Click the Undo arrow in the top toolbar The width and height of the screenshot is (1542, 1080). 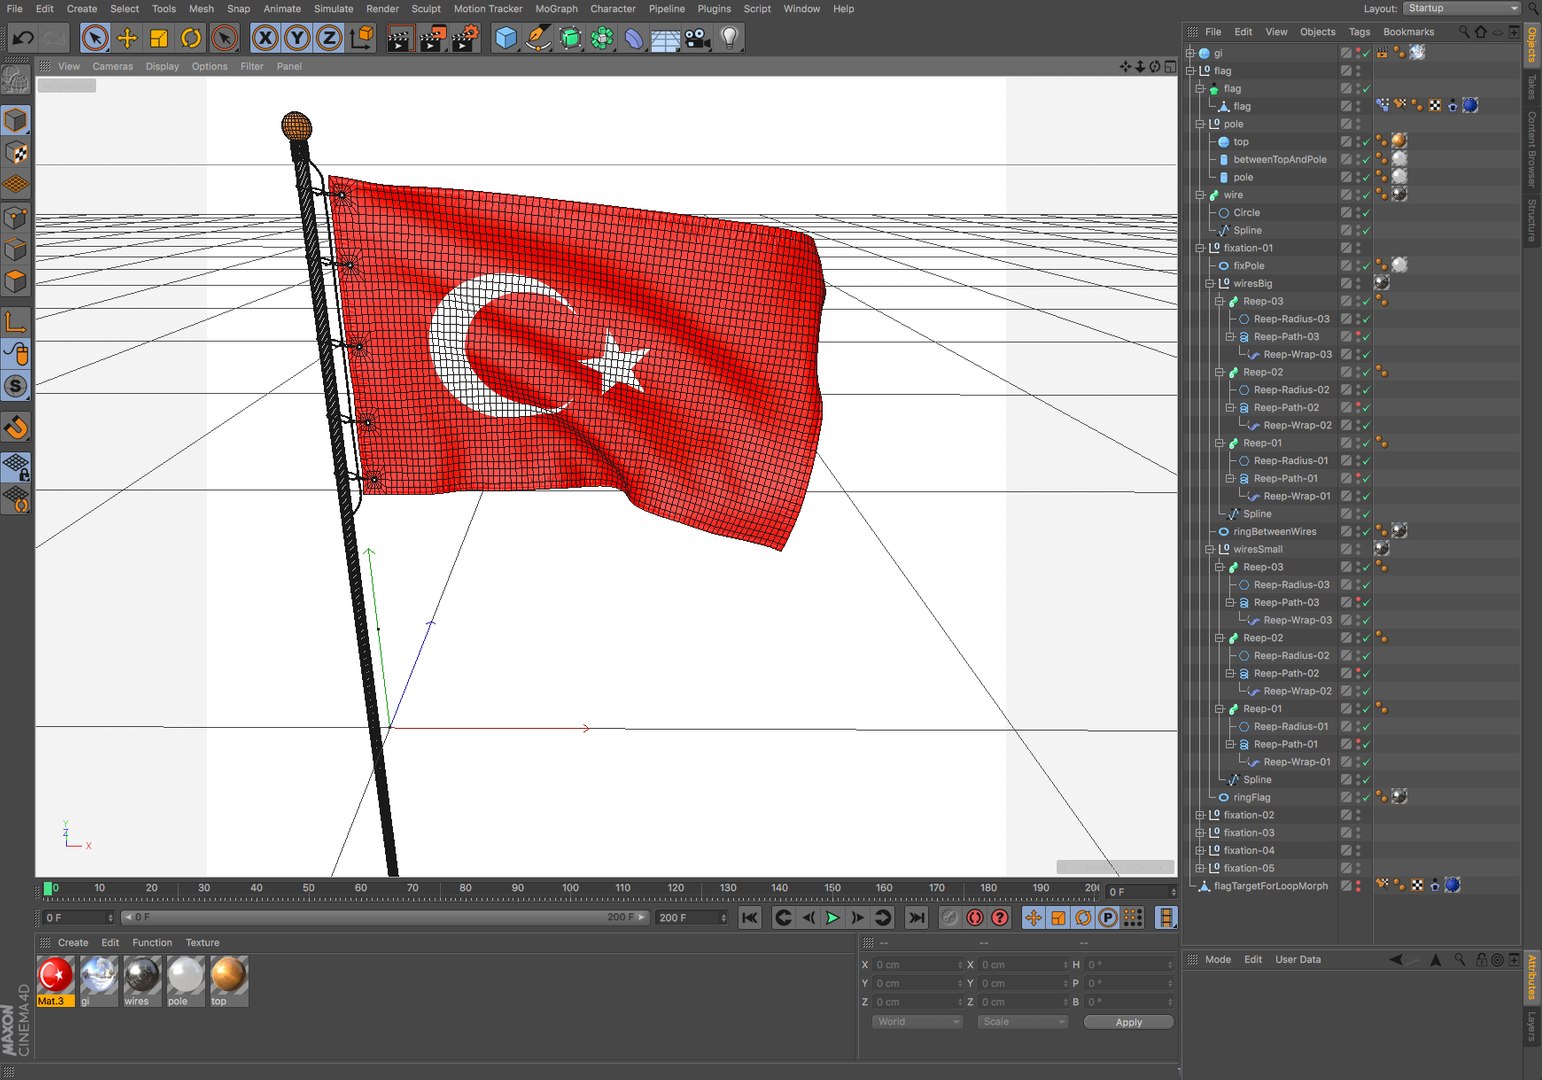tap(23, 38)
